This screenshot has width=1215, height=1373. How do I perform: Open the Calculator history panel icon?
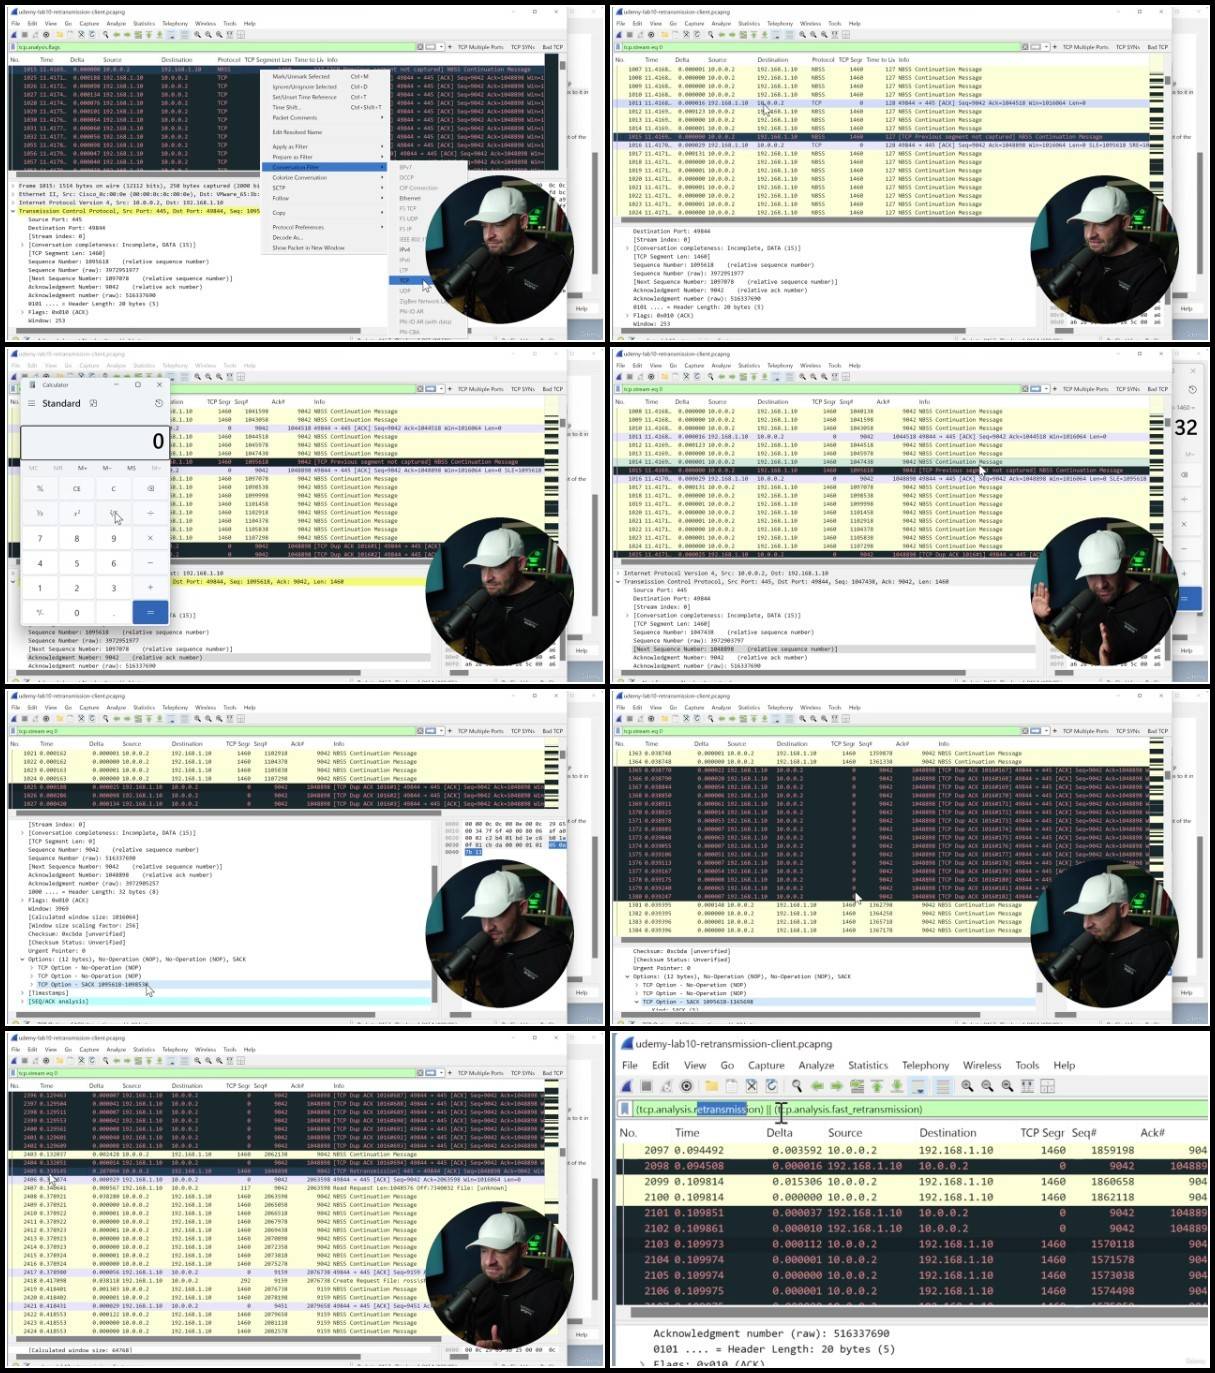(x=158, y=403)
